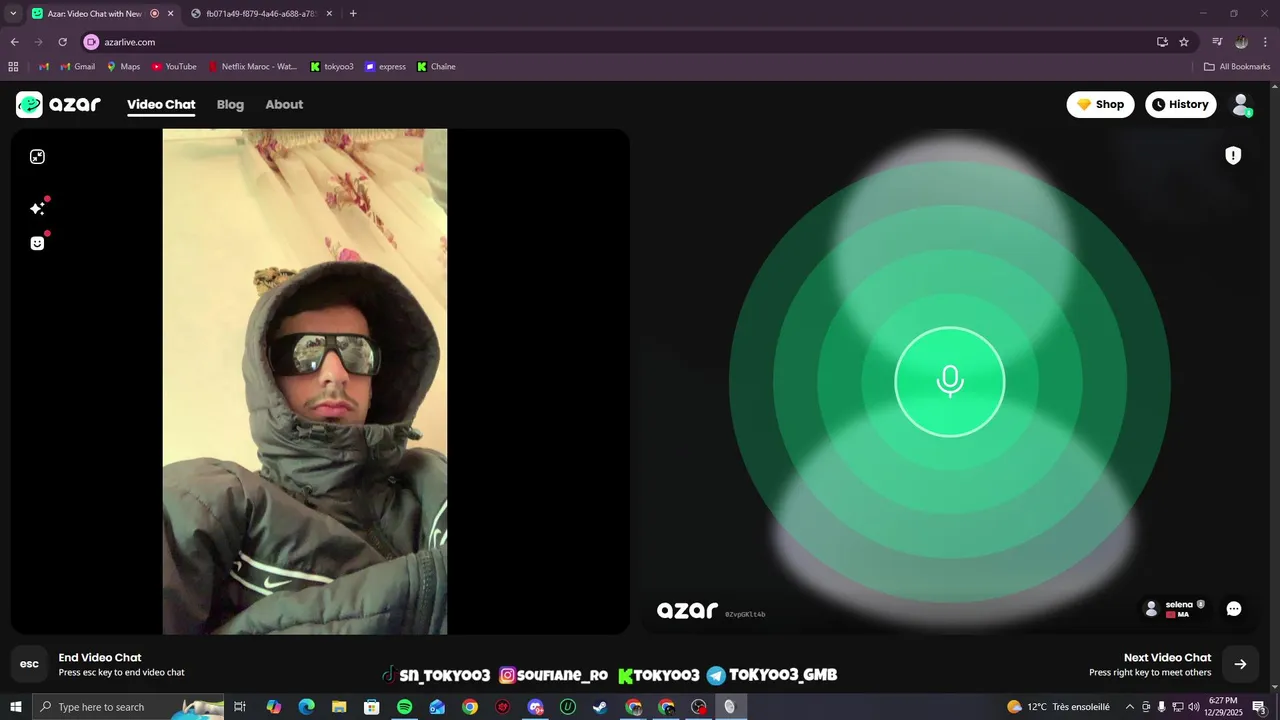
Task: Bookmark this page with the star icon
Action: point(1184,42)
